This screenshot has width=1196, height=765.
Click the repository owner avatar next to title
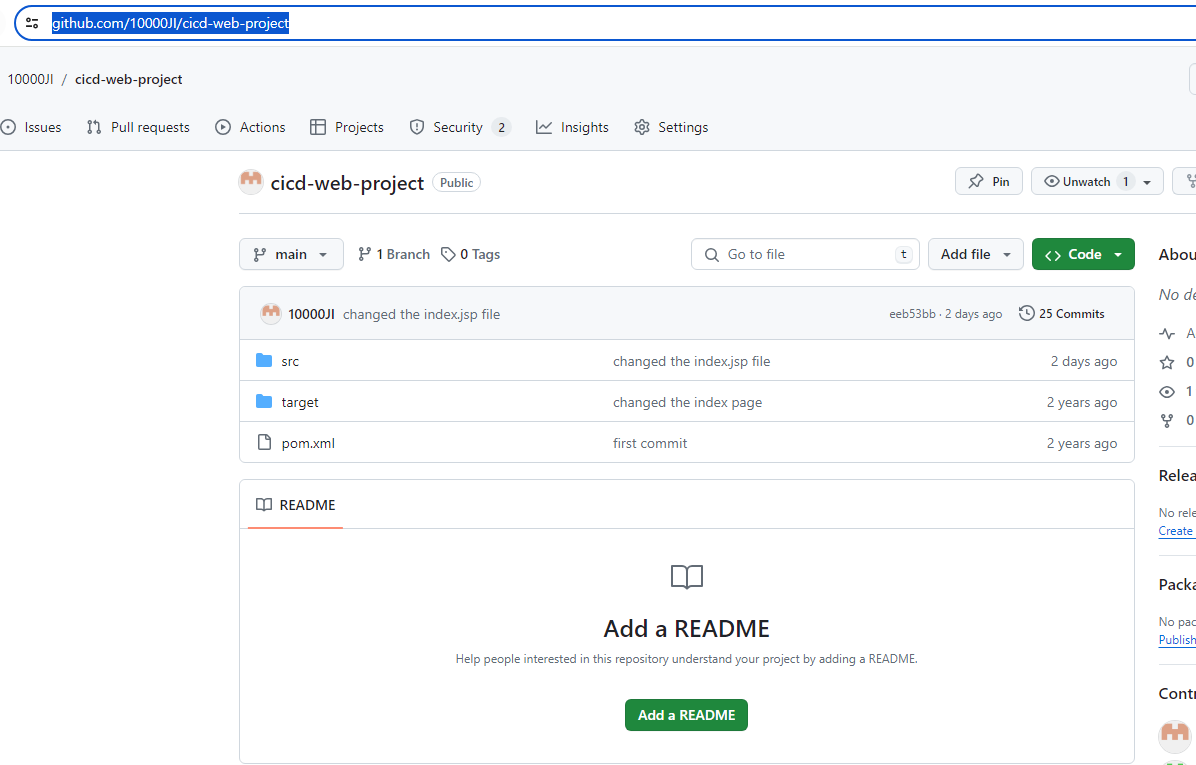click(251, 182)
